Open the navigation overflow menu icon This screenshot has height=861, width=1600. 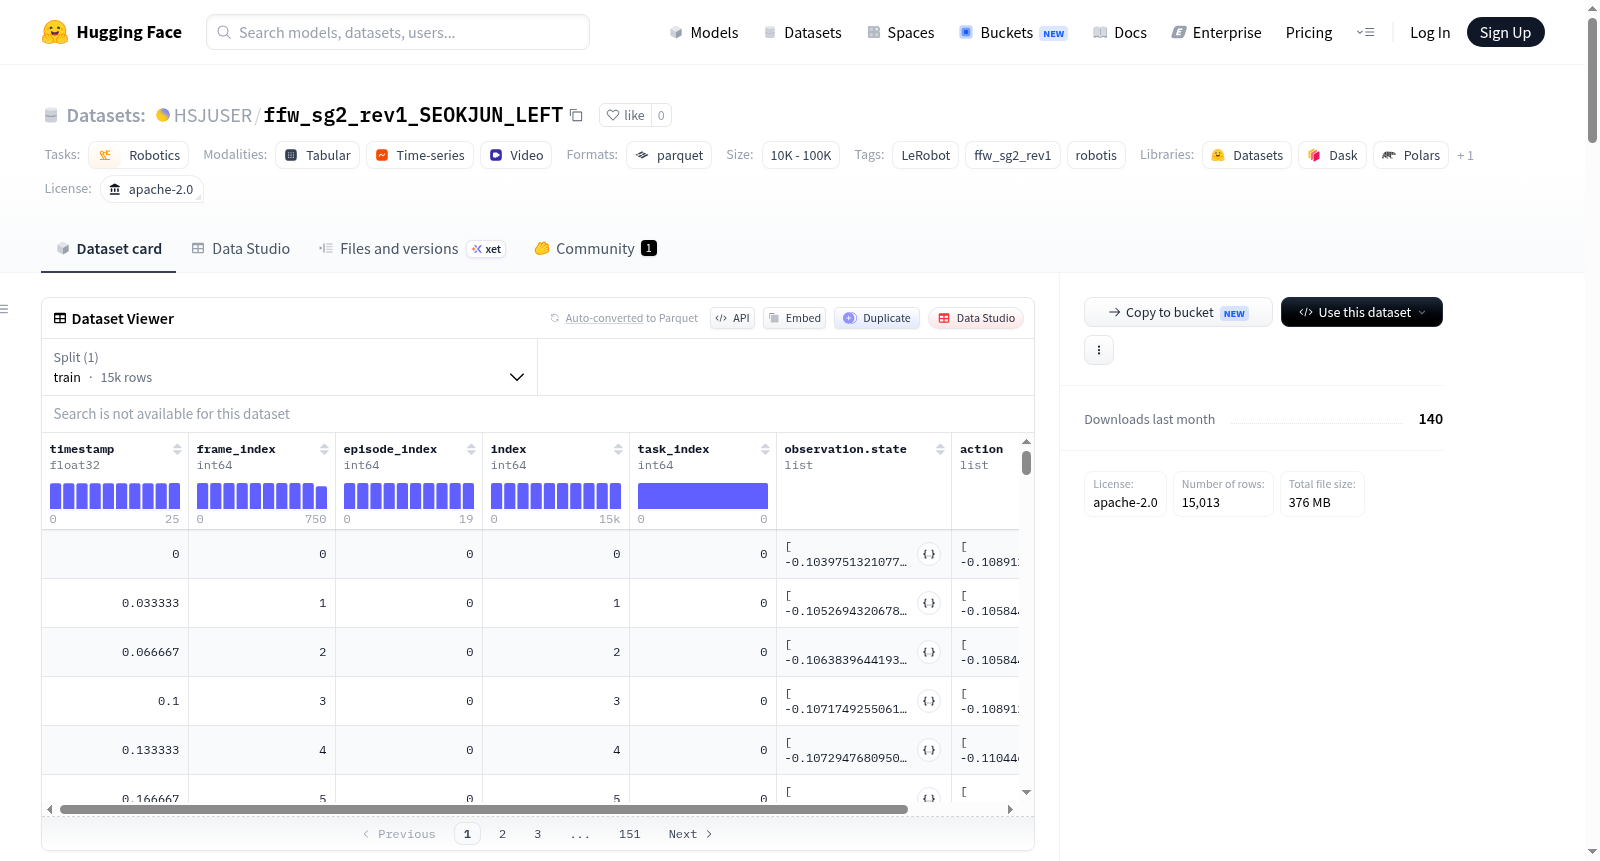pyautogui.click(x=1365, y=32)
